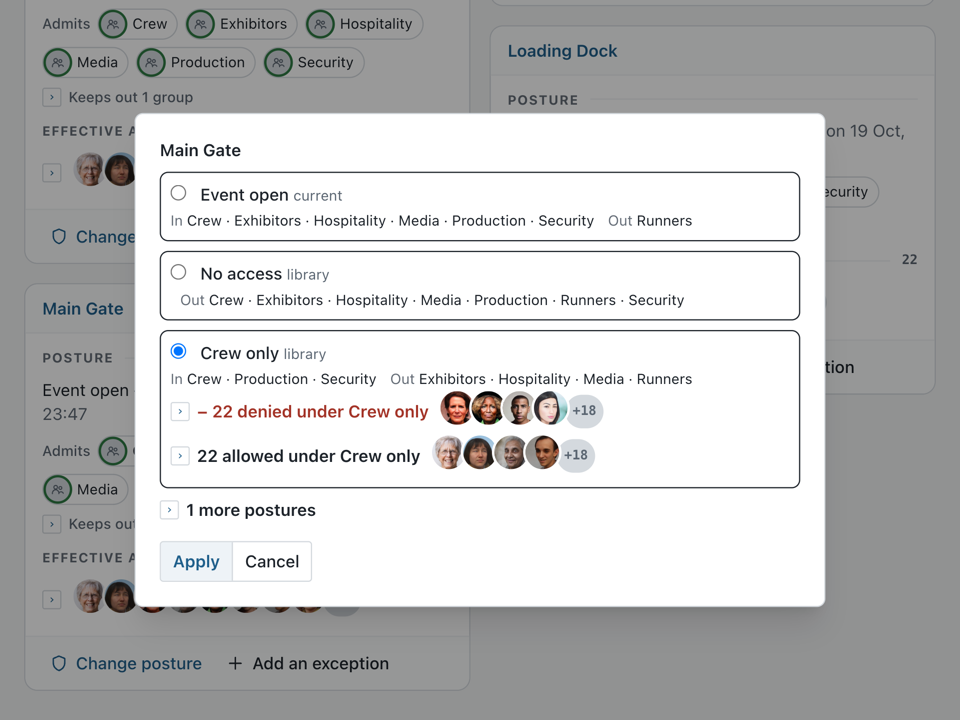
Task: Click the +18 badge in the allowed row
Action: click(576, 455)
